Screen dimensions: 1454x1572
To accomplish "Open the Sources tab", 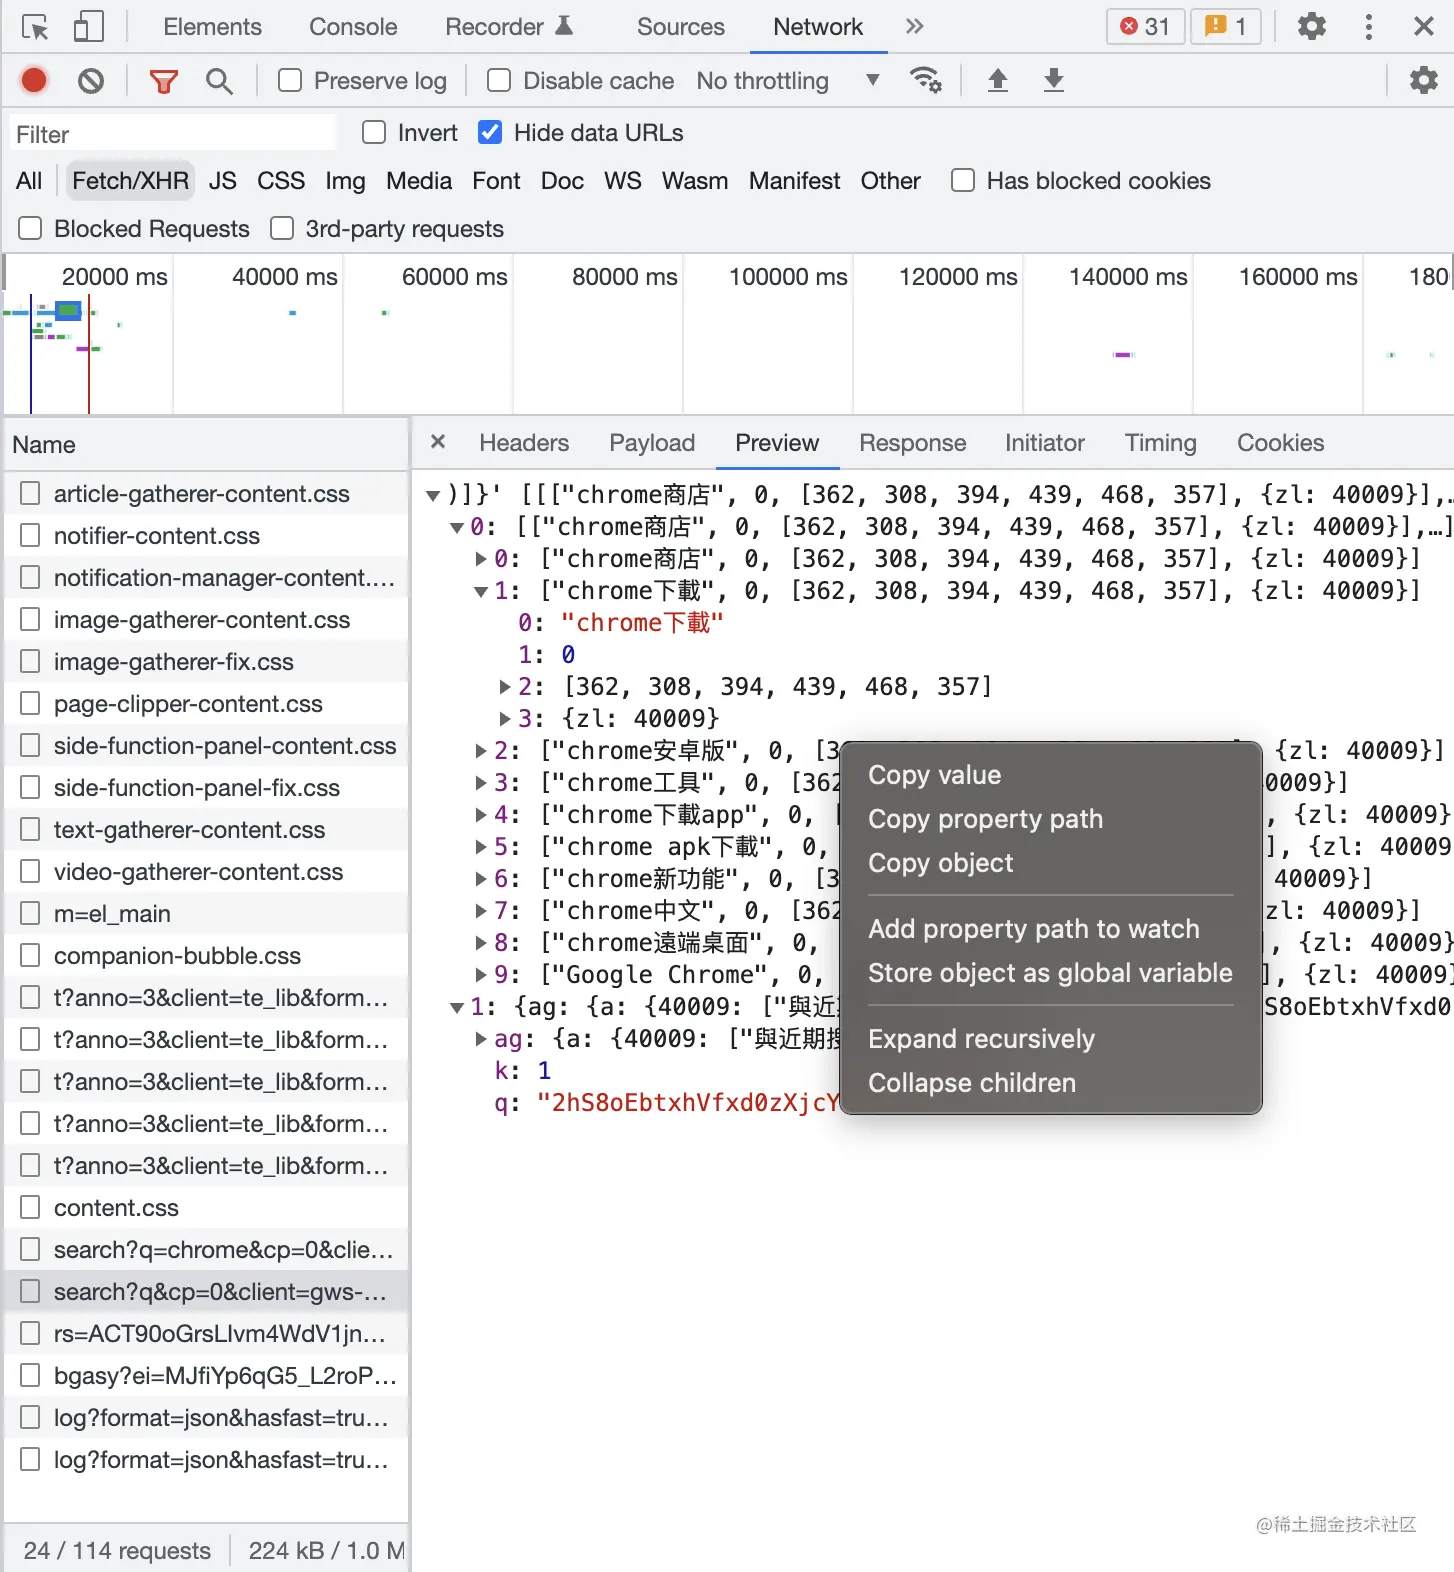I will pyautogui.click(x=680, y=27).
